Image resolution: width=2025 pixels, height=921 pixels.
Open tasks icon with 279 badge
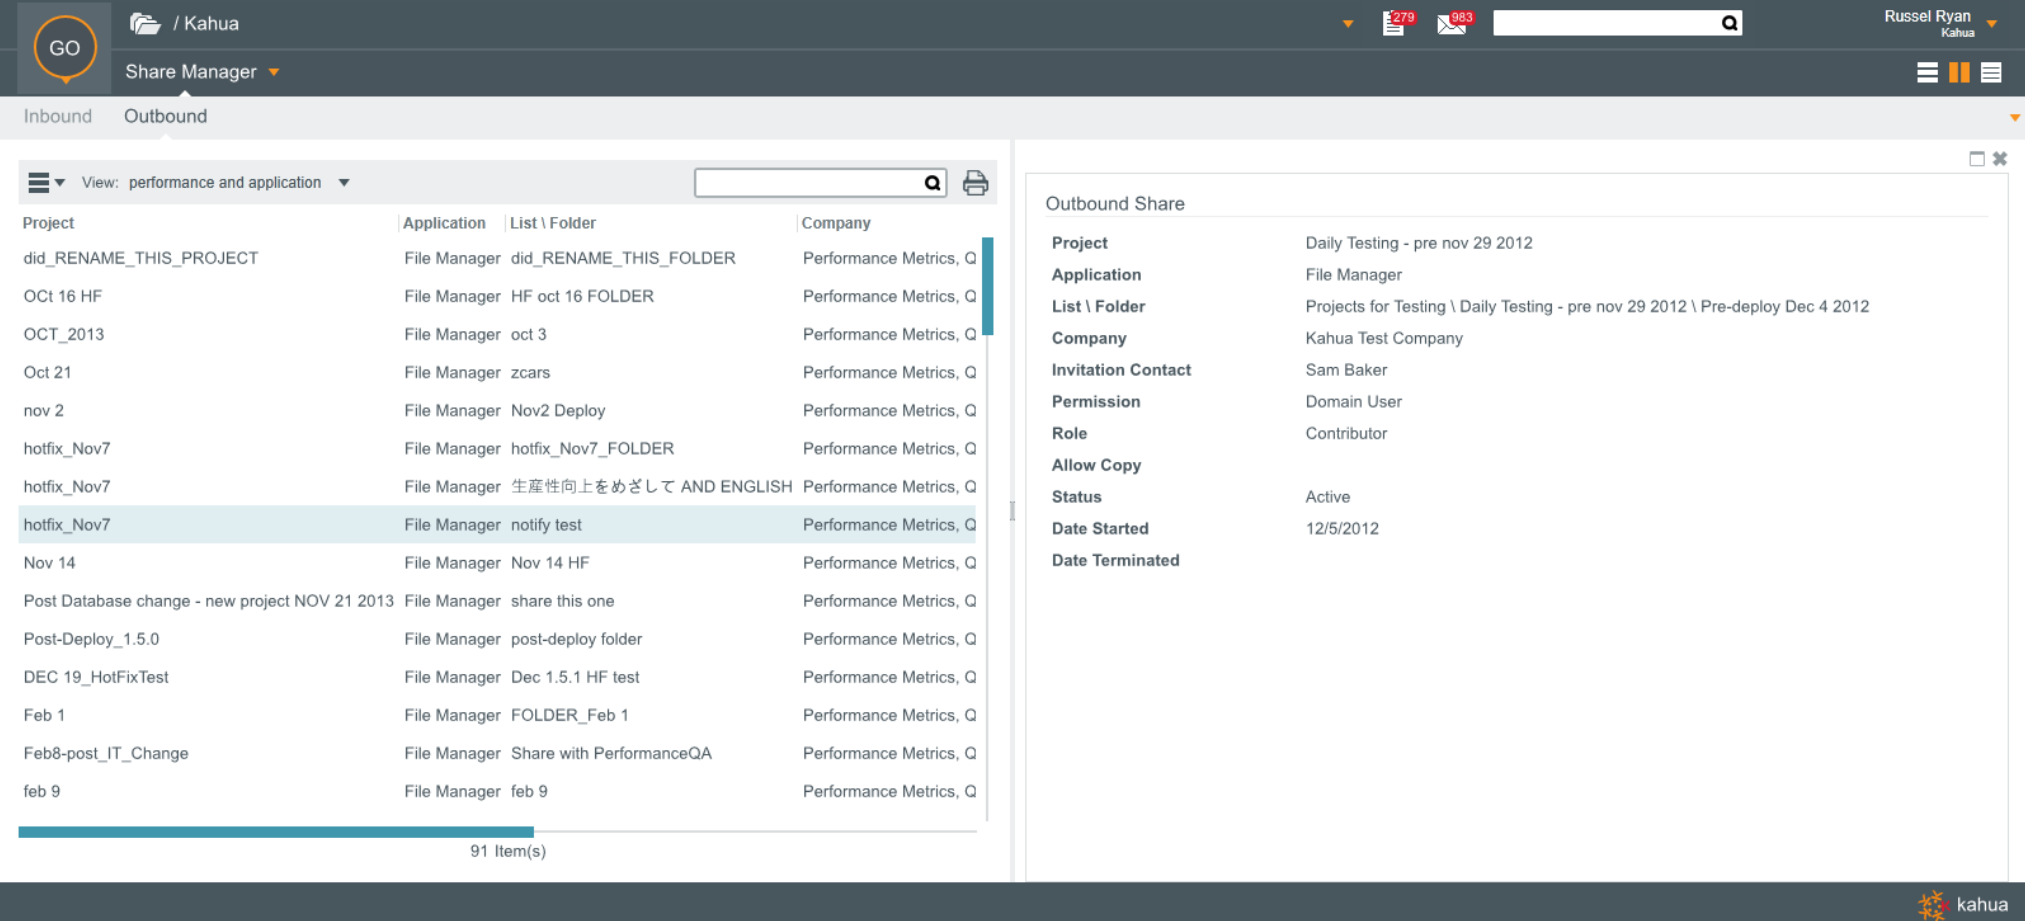click(x=1394, y=23)
